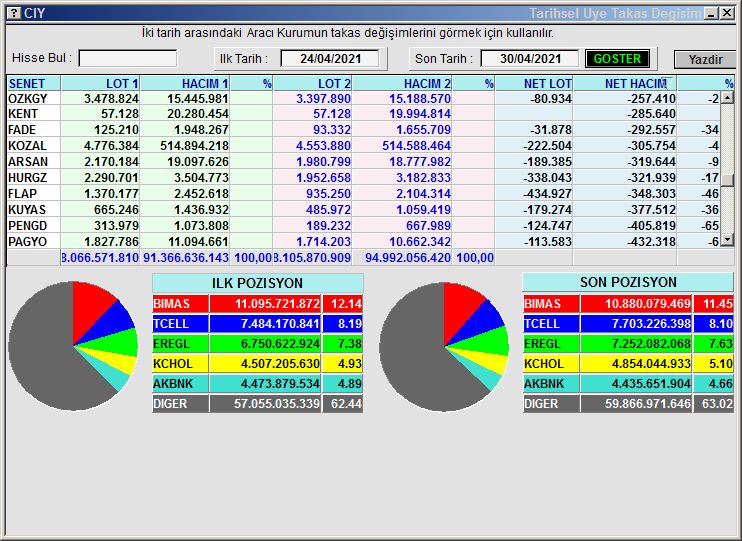
Task: Click HACIM 1 value 514.894.218
Action: [x=194, y=146]
